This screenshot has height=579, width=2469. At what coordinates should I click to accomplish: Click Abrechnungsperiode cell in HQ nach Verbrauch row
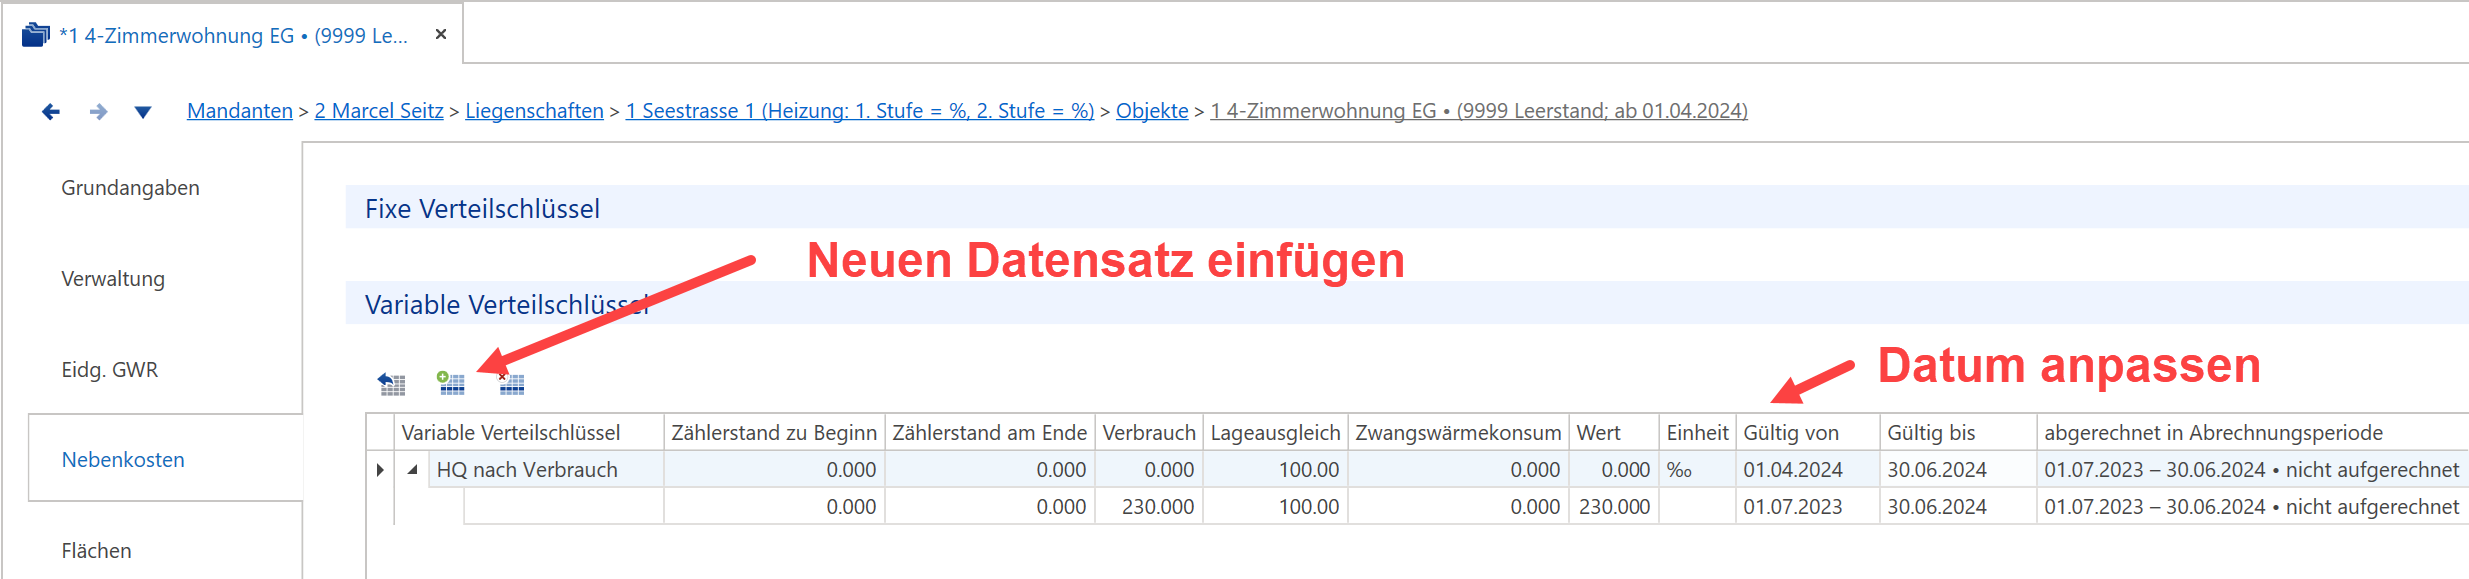click(x=2253, y=469)
